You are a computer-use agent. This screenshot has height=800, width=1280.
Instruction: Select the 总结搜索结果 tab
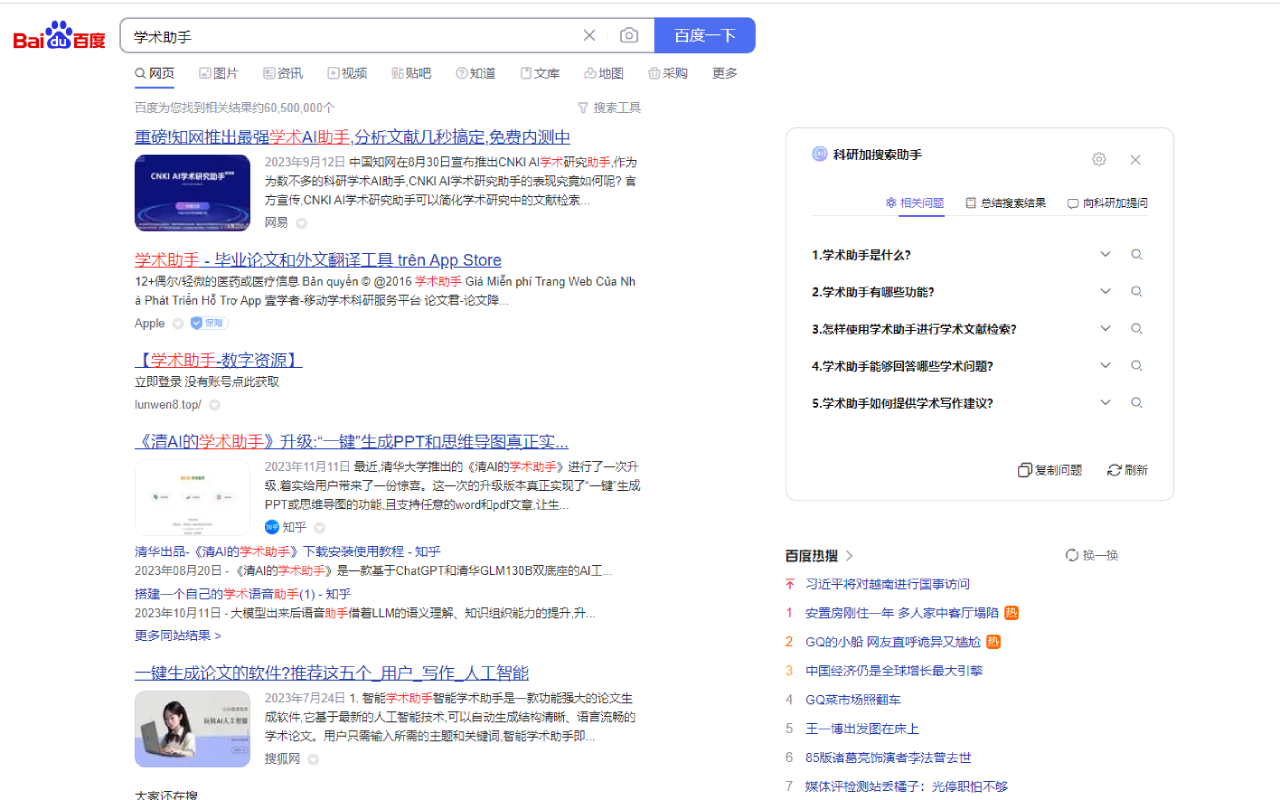(x=1005, y=203)
